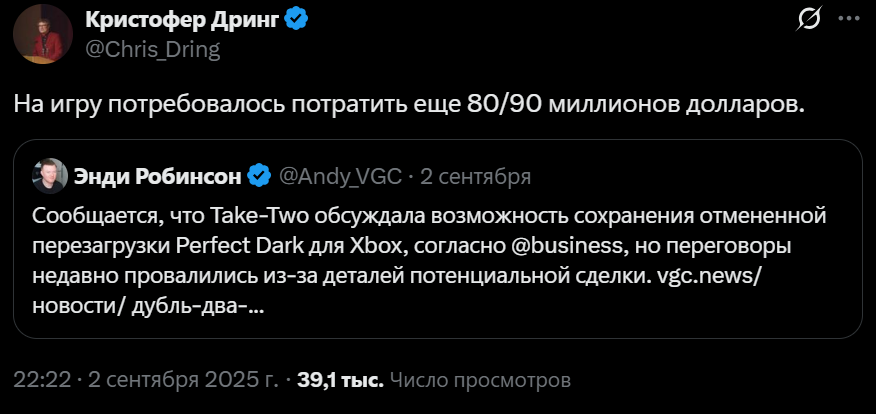The height and width of the screenshot is (414, 876).
Task: Open the @Chris_Dring handle
Action: 152,48
